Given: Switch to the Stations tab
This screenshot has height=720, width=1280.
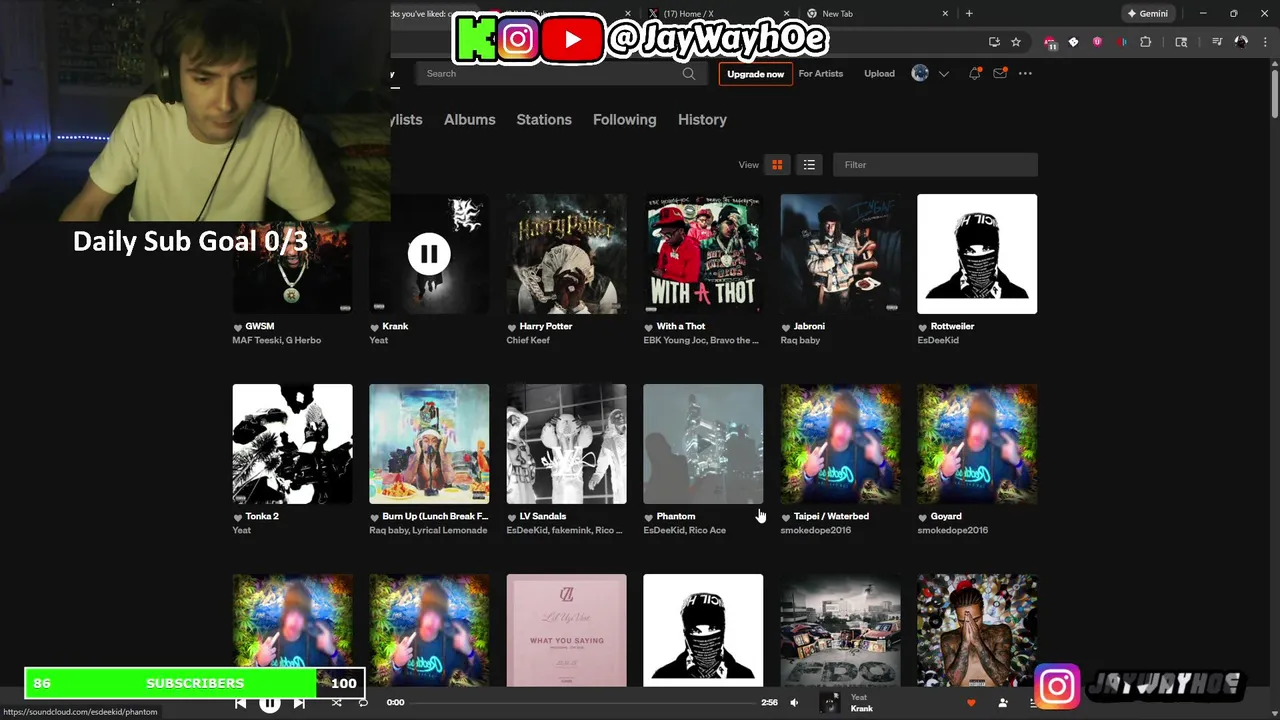Looking at the screenshot, I should coord(544,120).
